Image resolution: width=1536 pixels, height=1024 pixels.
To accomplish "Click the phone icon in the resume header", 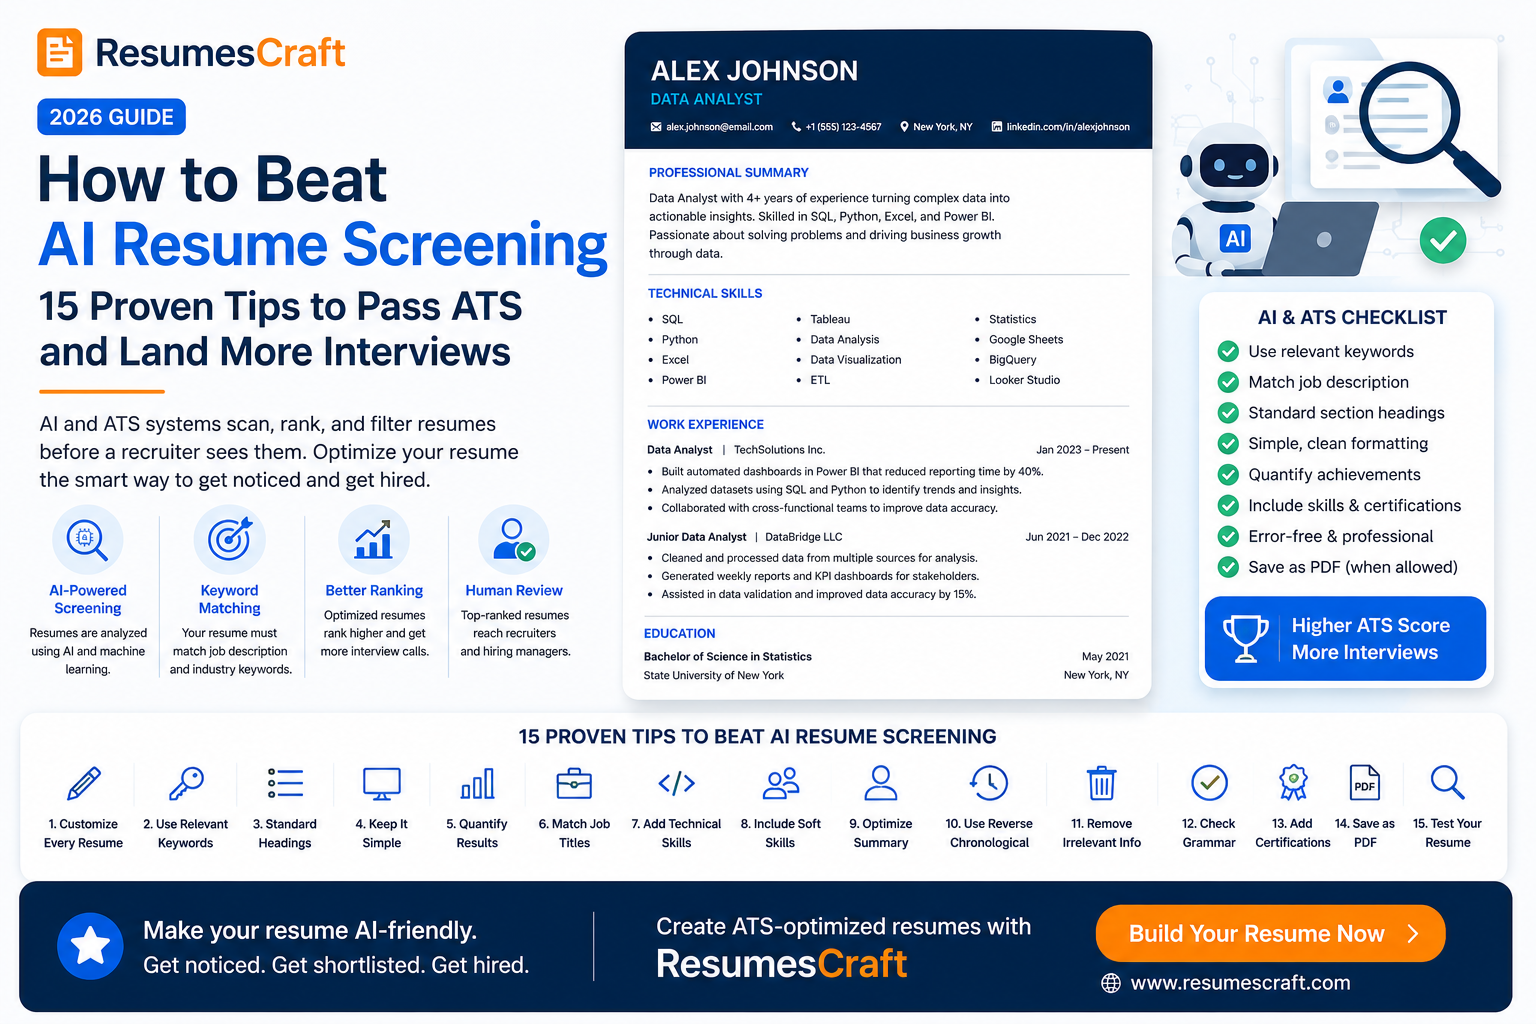I will 796,127.
